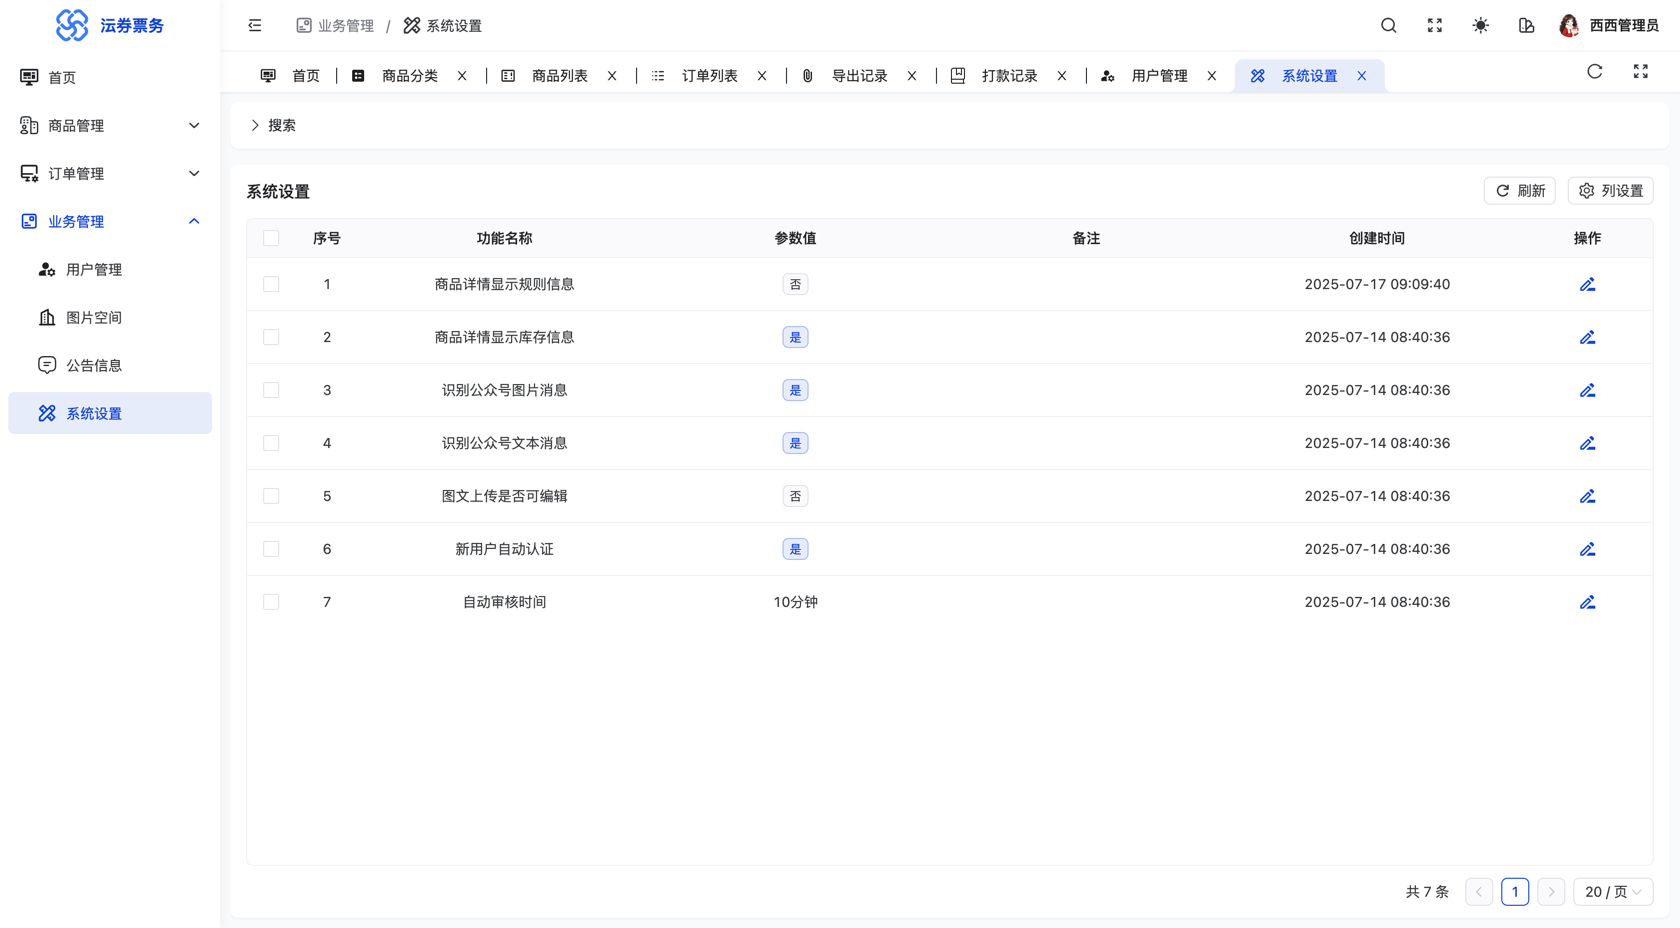Select all rows with header checkbox
1680x928 pixels.
coord(271,239)
